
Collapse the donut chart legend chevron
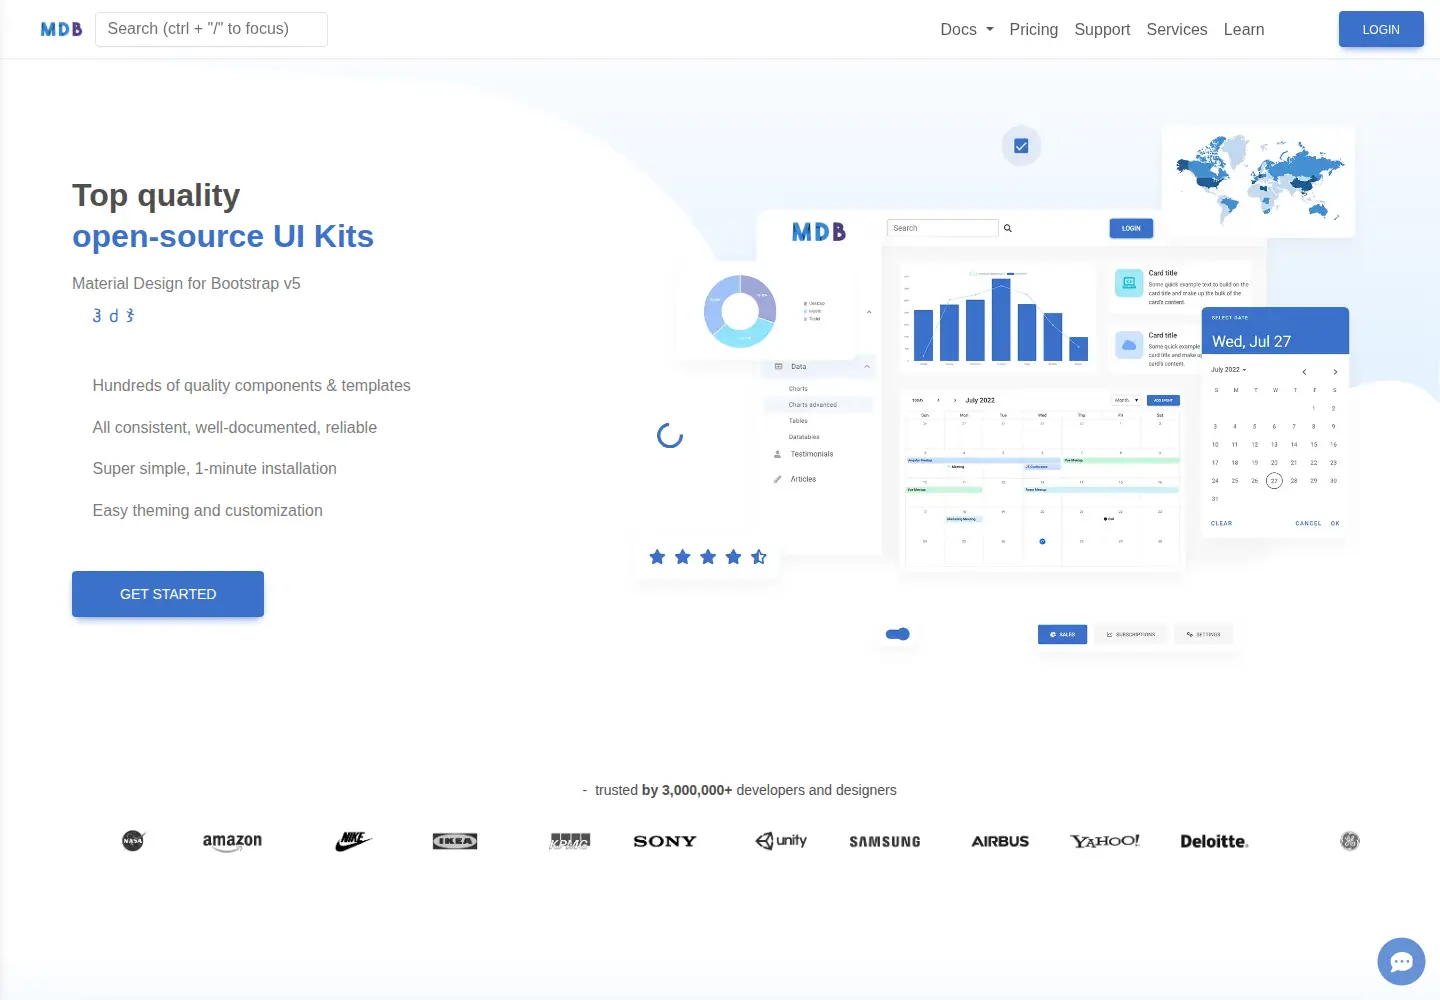pyautogui.click(x=869, y=312)
